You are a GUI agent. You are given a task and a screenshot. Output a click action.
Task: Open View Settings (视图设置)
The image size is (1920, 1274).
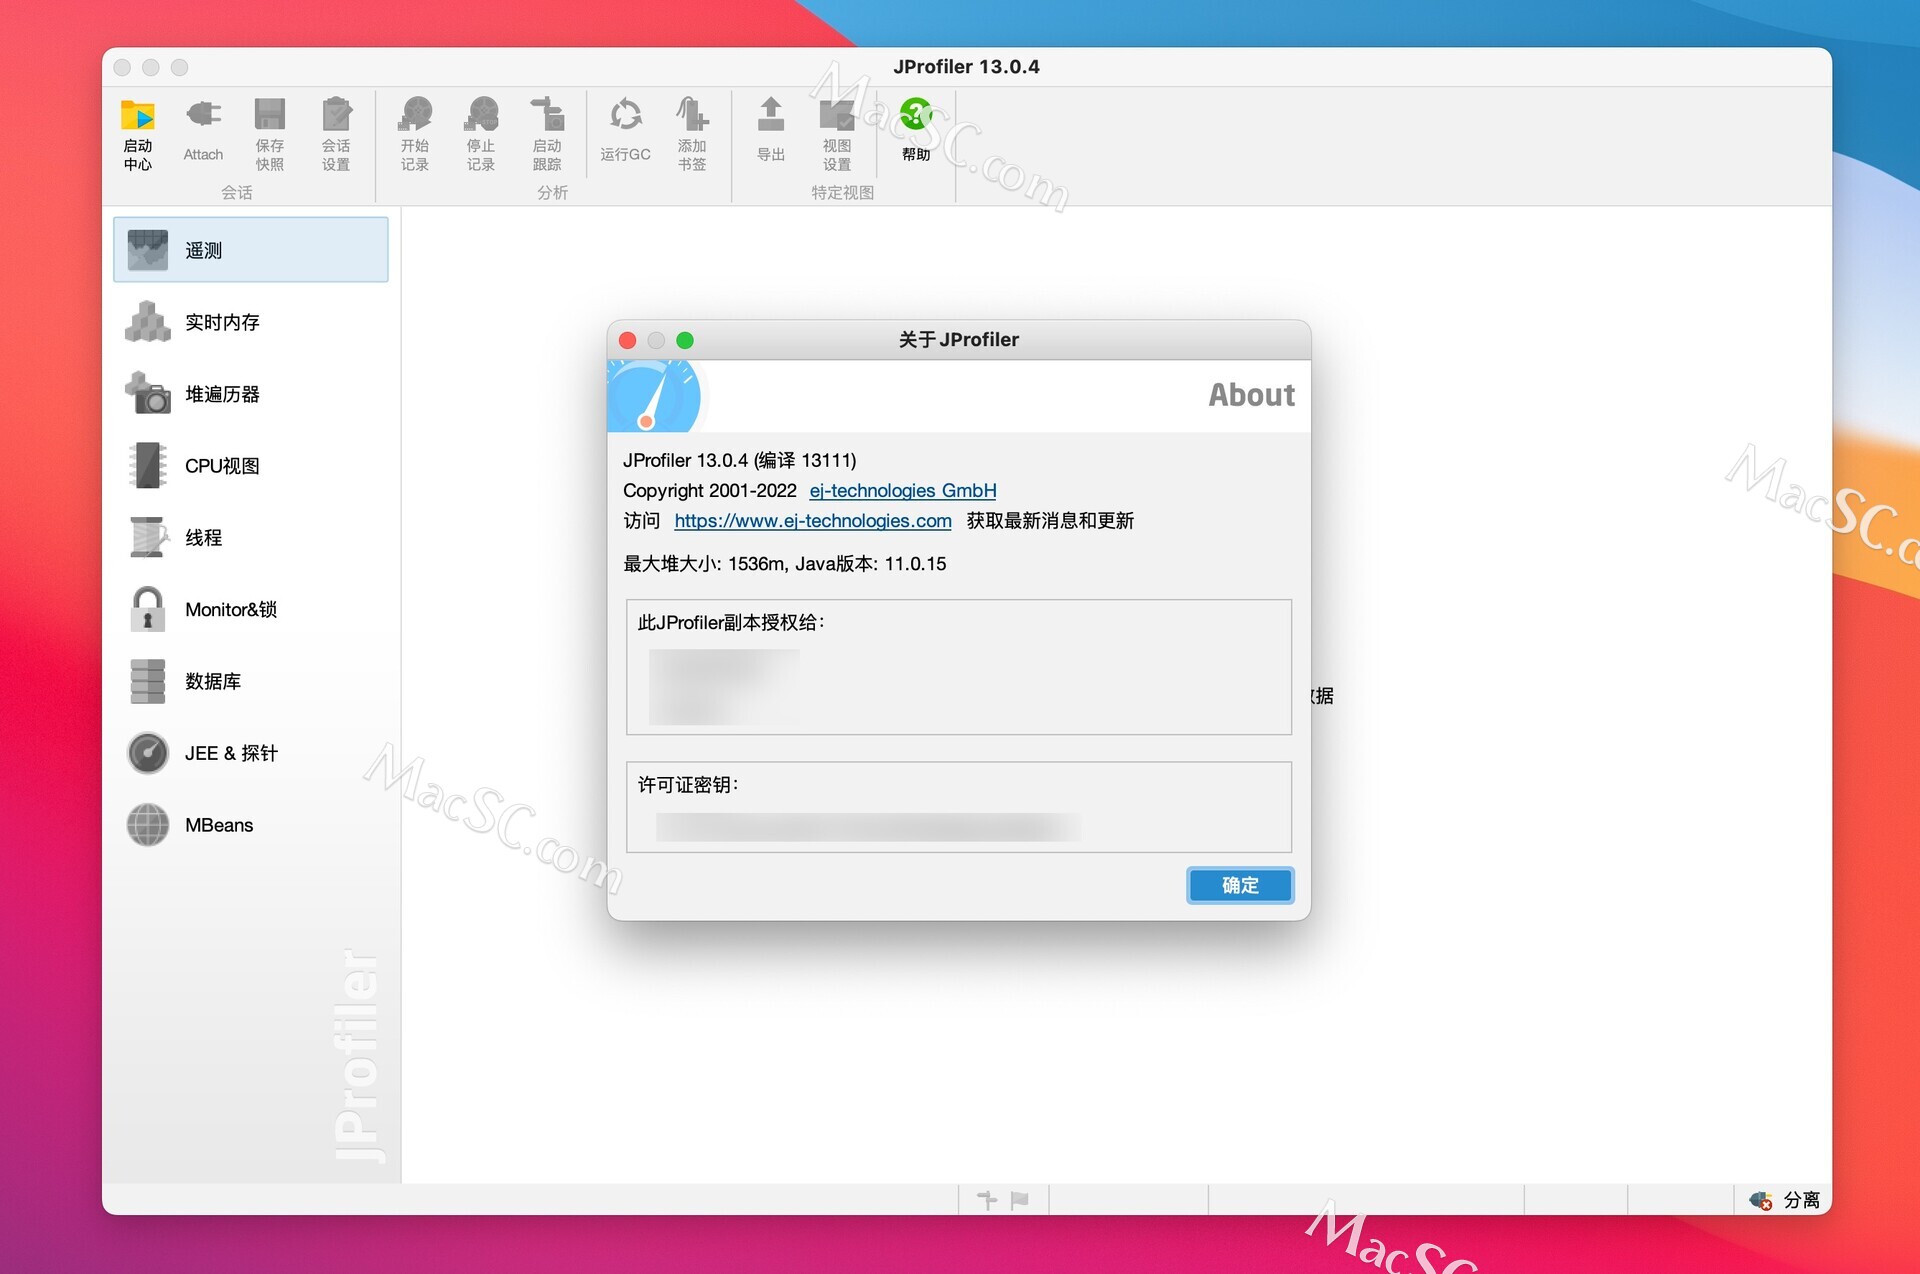pyautogui.click(x=837, y=134)
